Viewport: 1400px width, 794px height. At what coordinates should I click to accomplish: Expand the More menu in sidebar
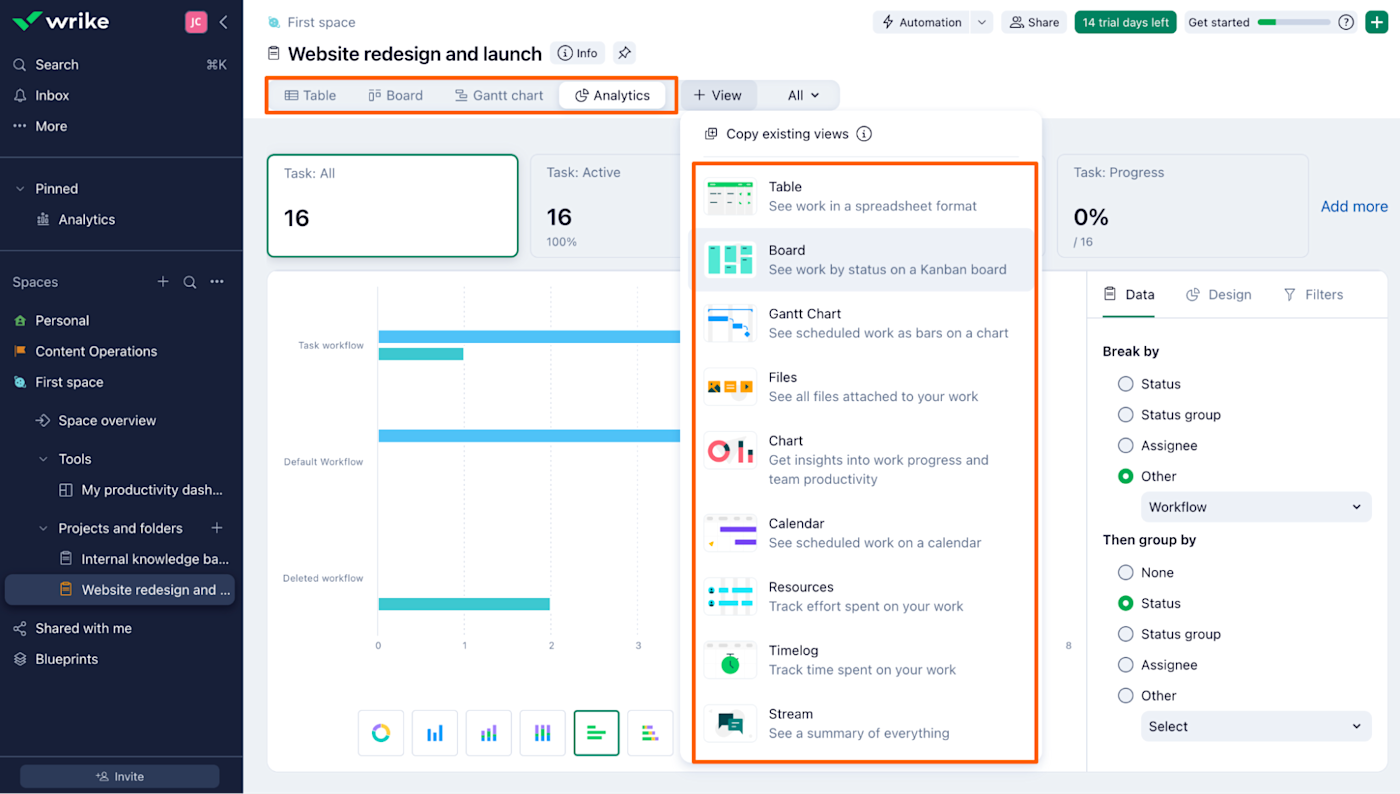[40, 126]
